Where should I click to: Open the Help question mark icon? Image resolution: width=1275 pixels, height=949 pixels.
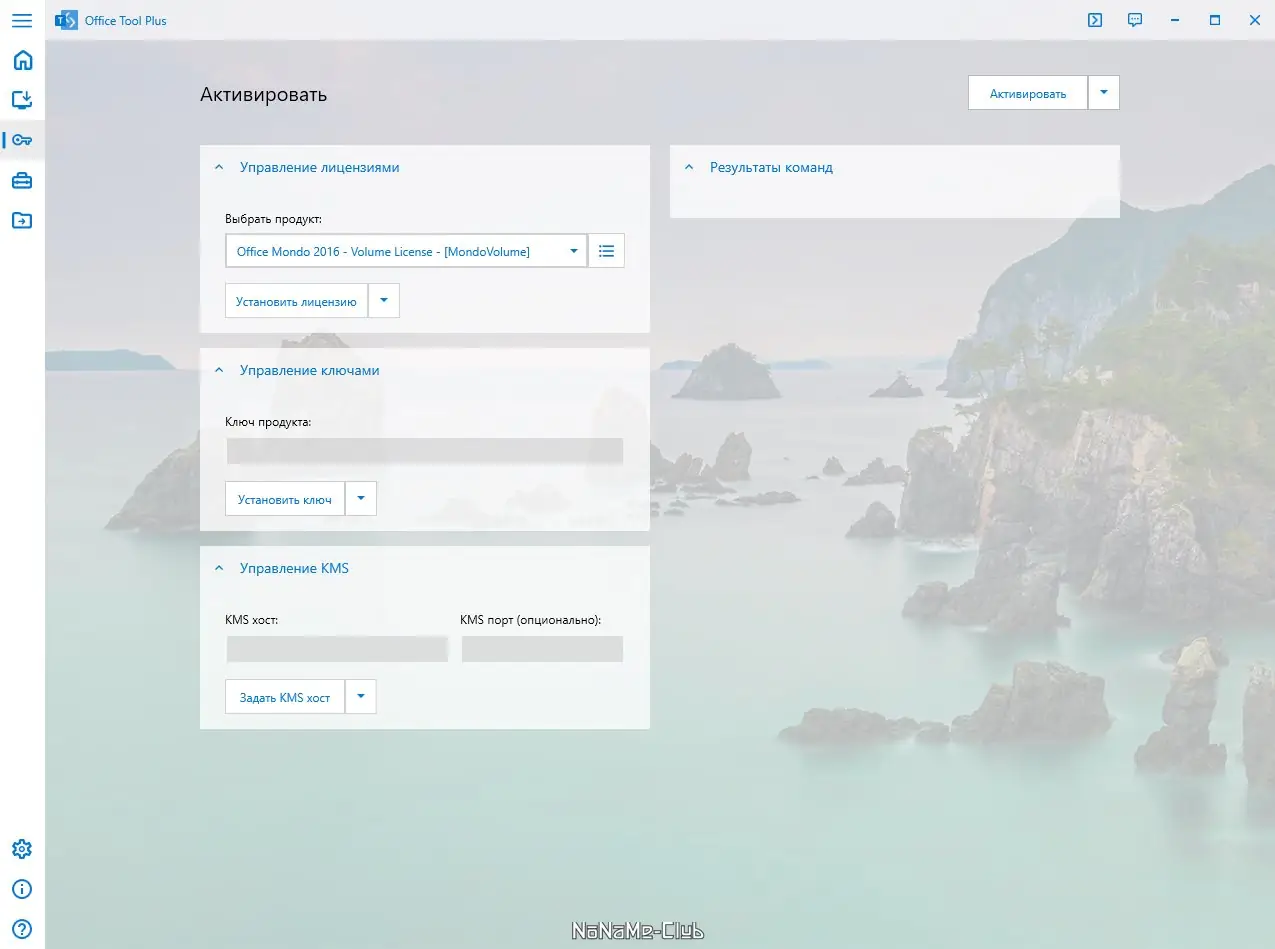22,929
